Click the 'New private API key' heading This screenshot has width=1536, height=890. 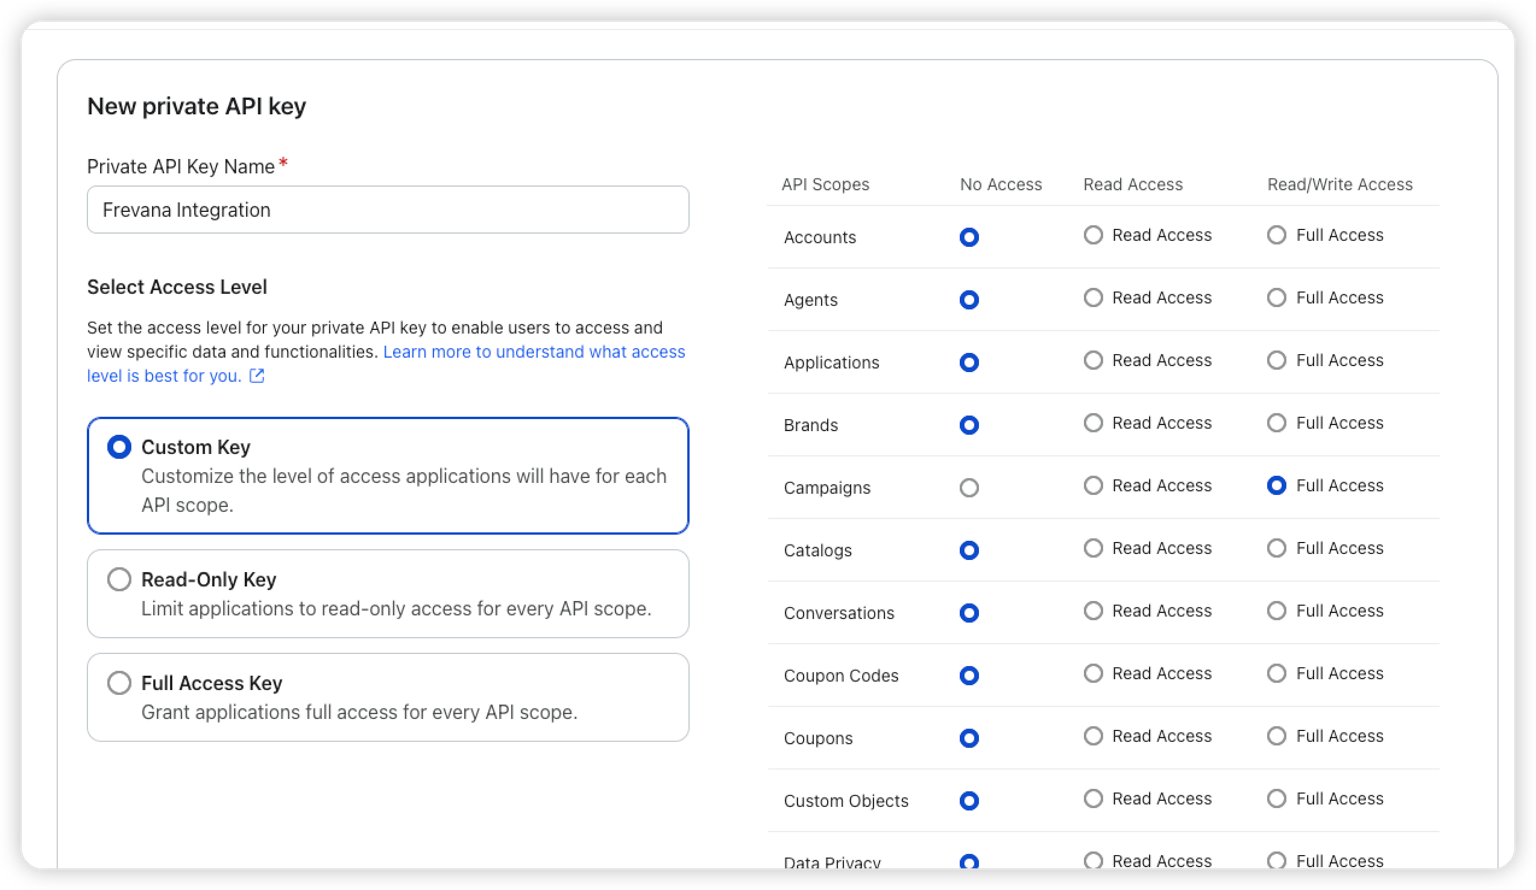(x=197, y=106)
